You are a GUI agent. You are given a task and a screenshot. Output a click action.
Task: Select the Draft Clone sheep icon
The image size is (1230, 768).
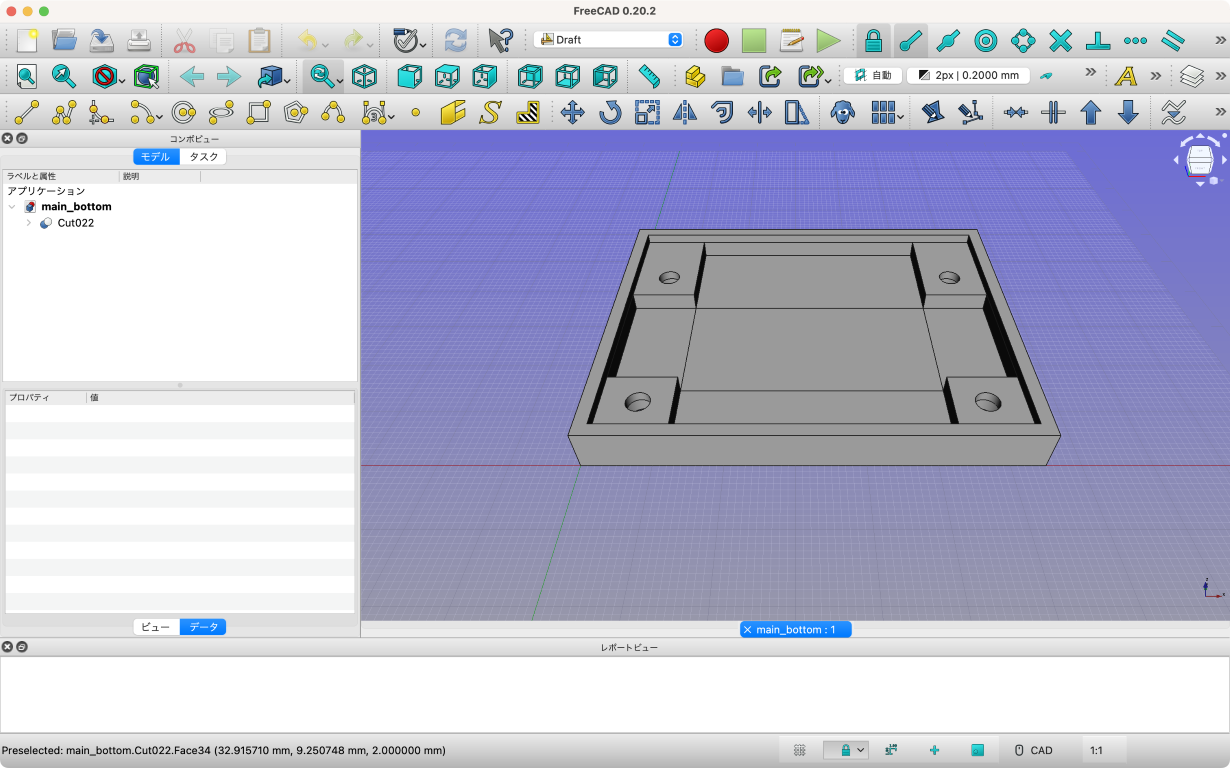click(x=843, y=112)
